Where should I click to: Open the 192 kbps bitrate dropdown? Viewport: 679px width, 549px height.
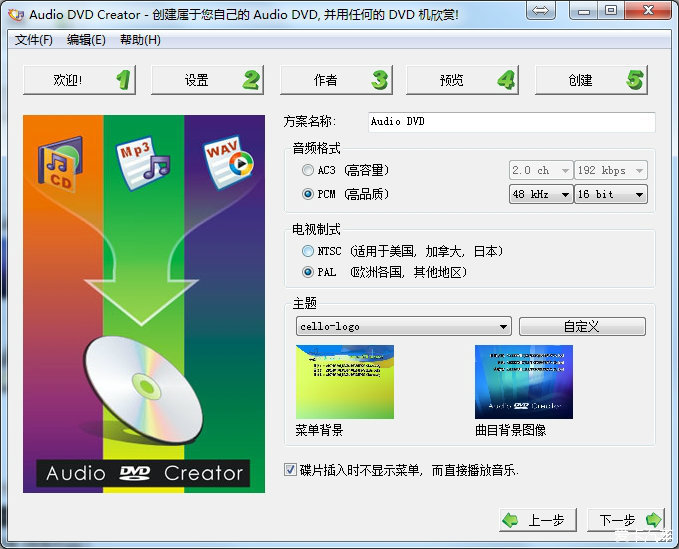[611, 170]
